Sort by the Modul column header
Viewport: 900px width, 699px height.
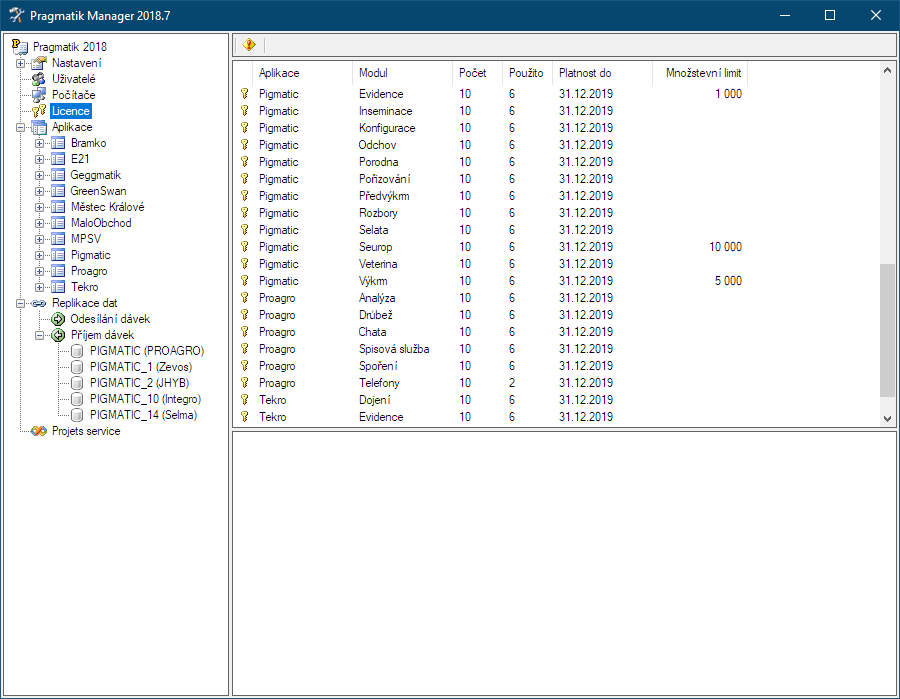tap(402, 73)
